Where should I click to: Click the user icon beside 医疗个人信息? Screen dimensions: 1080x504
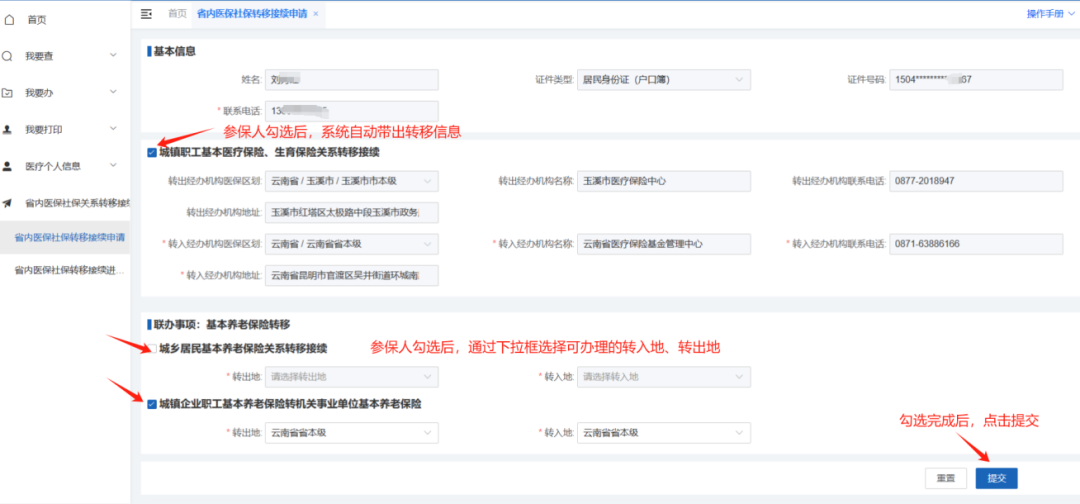pyautogui.click(x=7, y=166)
